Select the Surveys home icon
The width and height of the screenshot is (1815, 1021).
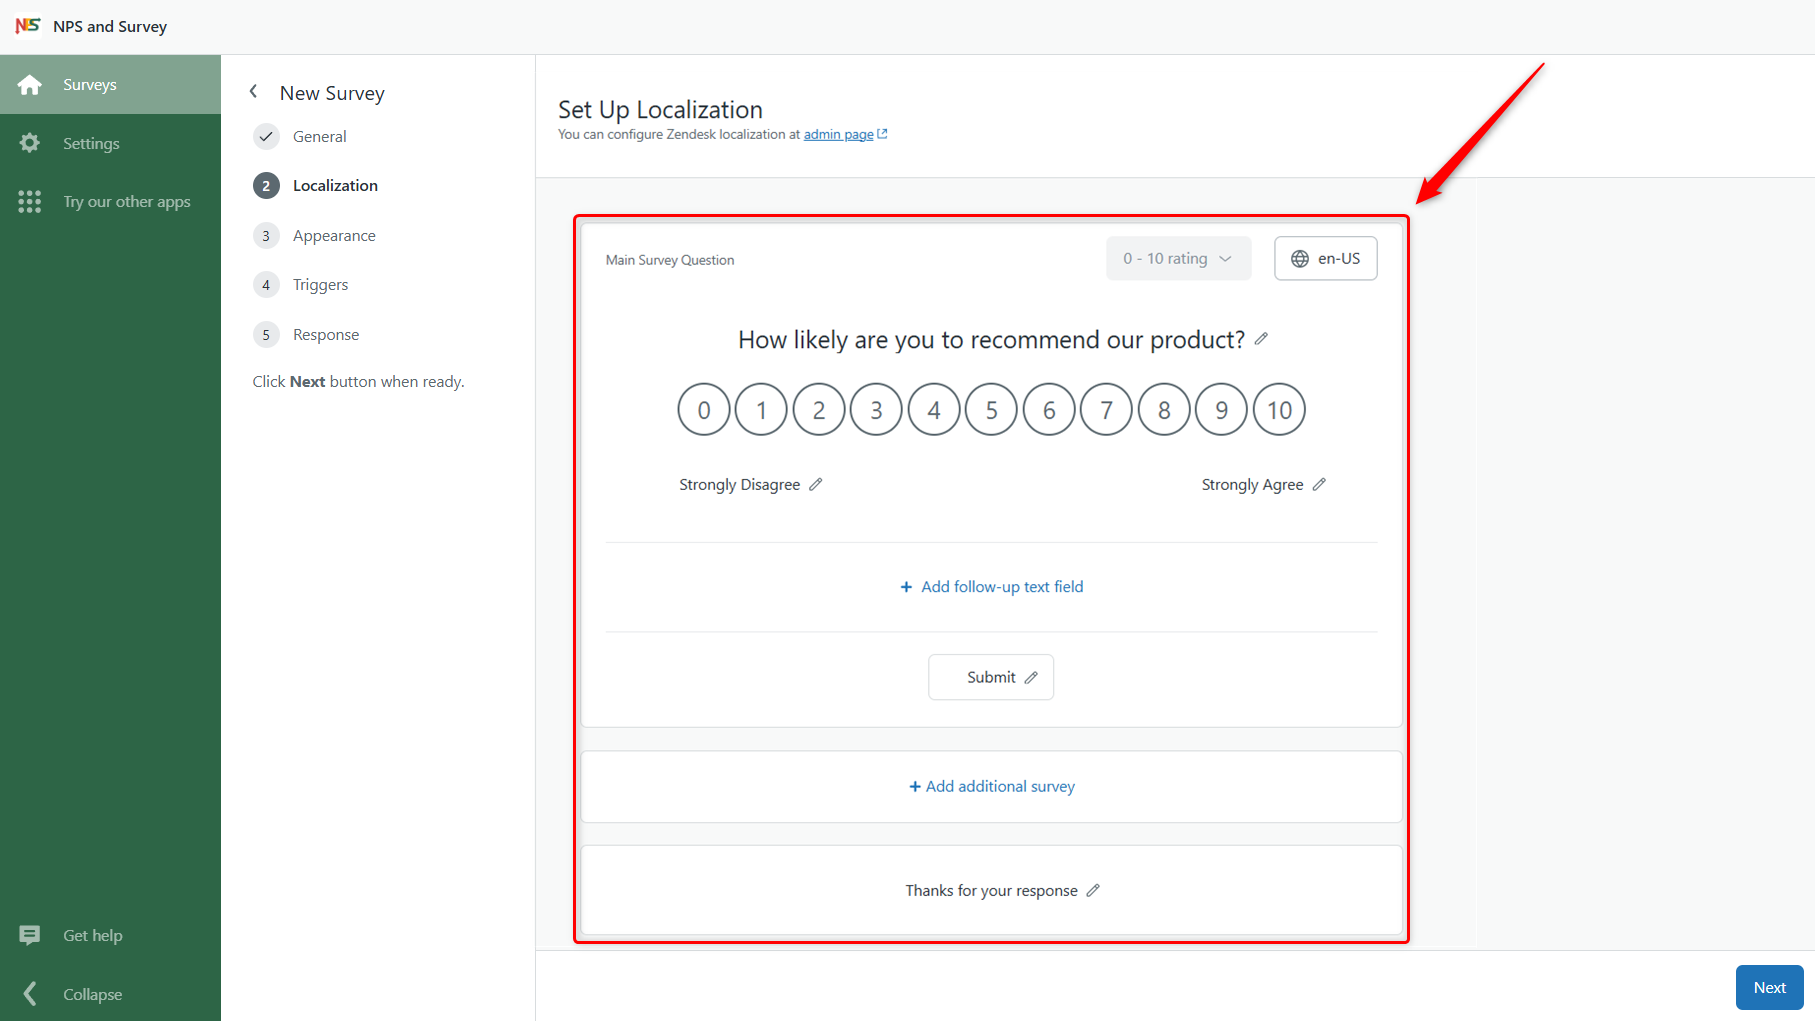[x=30, y=84]
